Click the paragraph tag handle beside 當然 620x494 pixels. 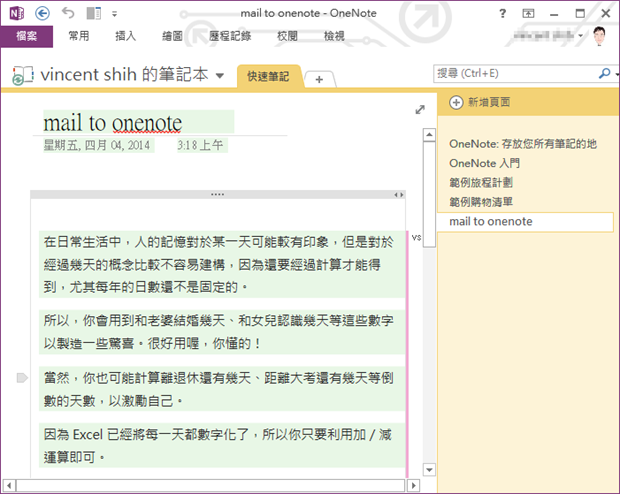coord(22,378)
